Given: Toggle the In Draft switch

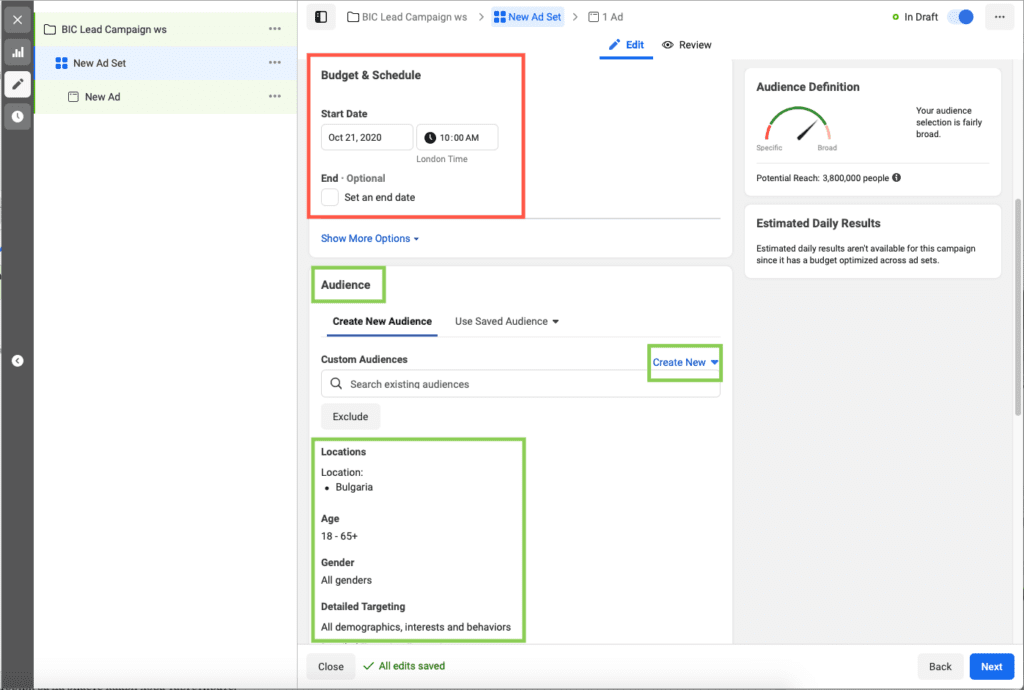Looking at the screenshot, I should point(960,17).
